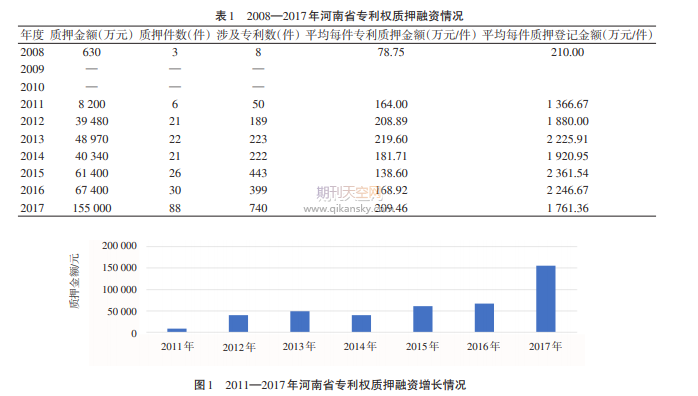This screenshot has height=396, width=698.
Task: Click the 2012年 axis label
Action: (239, 347)
